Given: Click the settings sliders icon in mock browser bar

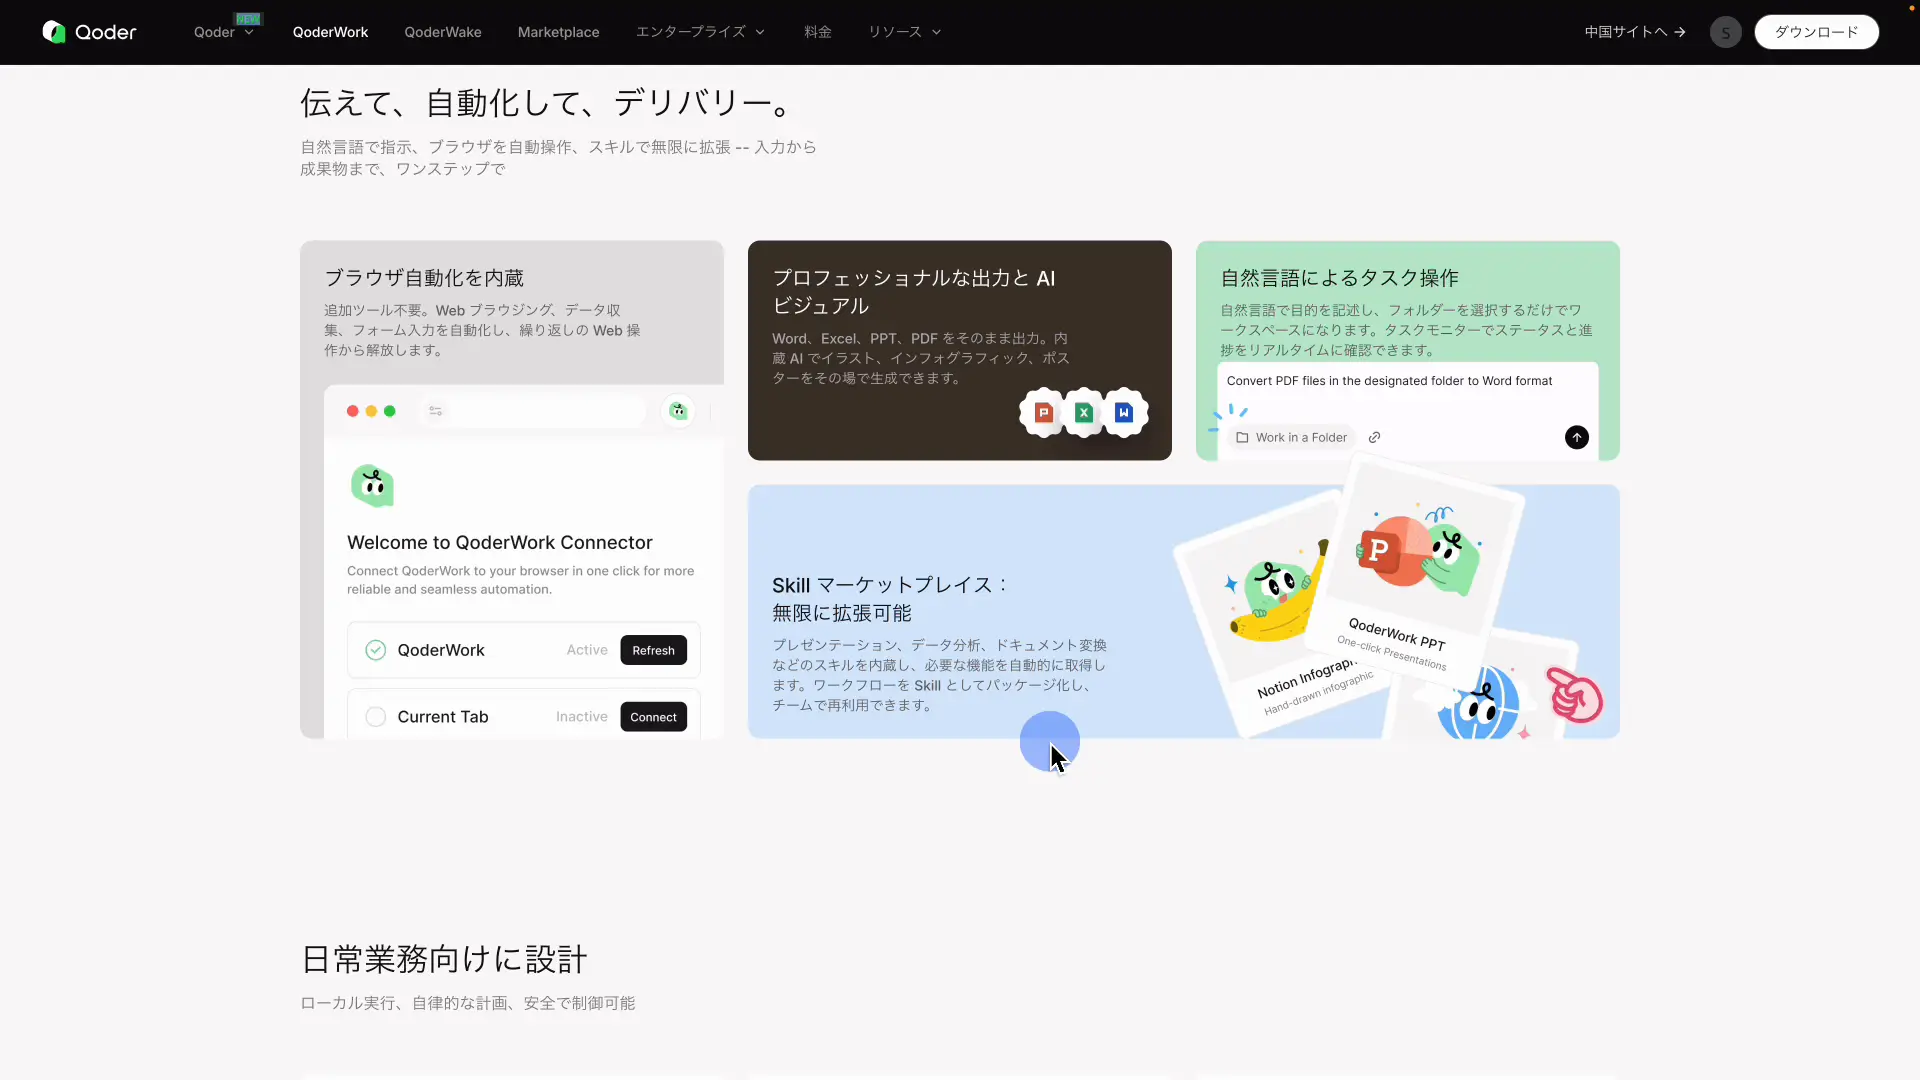Looking at the screenshot, I should click(x=435, y=411).
